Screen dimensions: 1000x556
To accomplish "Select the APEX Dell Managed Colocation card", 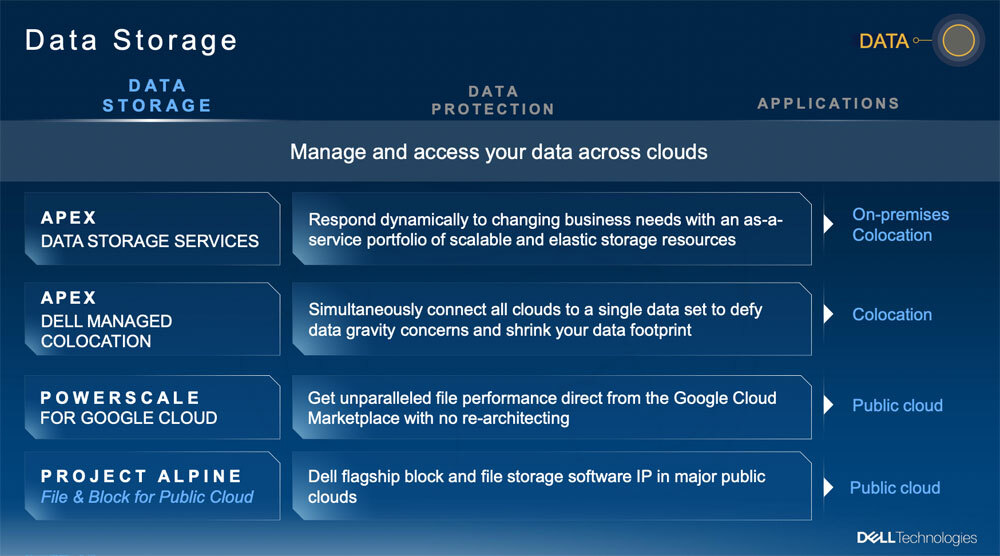I will click(152, 319).
